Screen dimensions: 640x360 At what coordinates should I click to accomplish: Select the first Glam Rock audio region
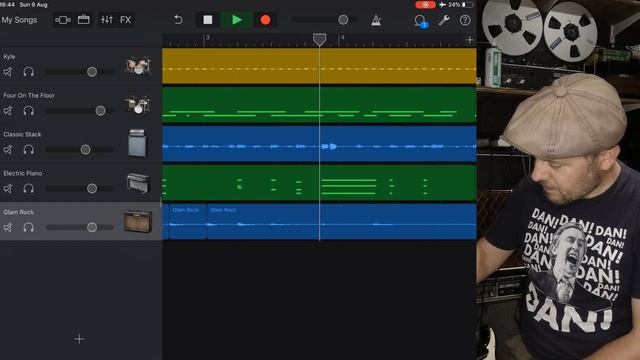(x=188, y=222)
